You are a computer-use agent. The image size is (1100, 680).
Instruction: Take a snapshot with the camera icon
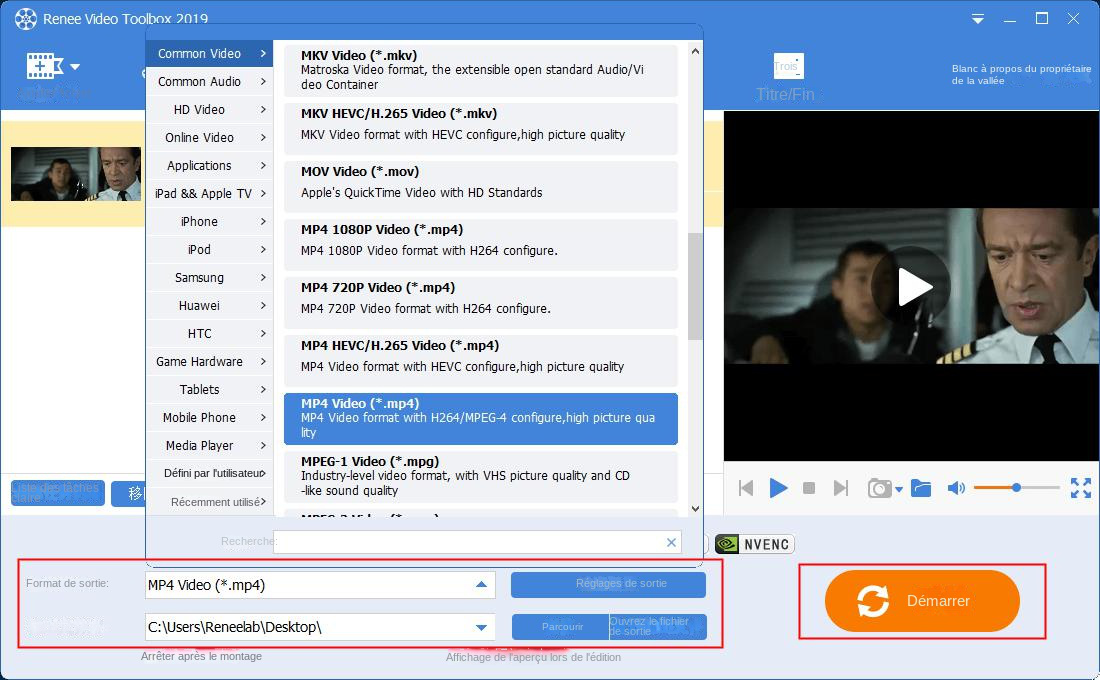[881, 488]
